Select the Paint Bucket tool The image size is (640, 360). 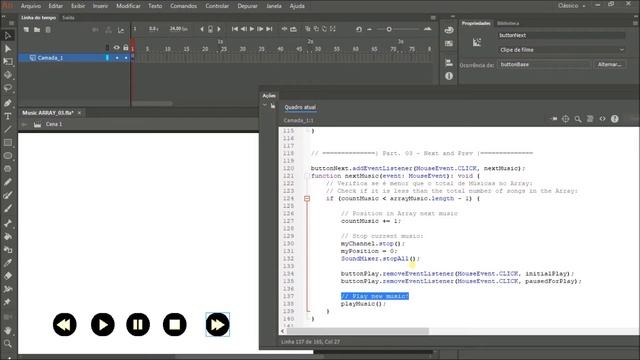point(8,236)
